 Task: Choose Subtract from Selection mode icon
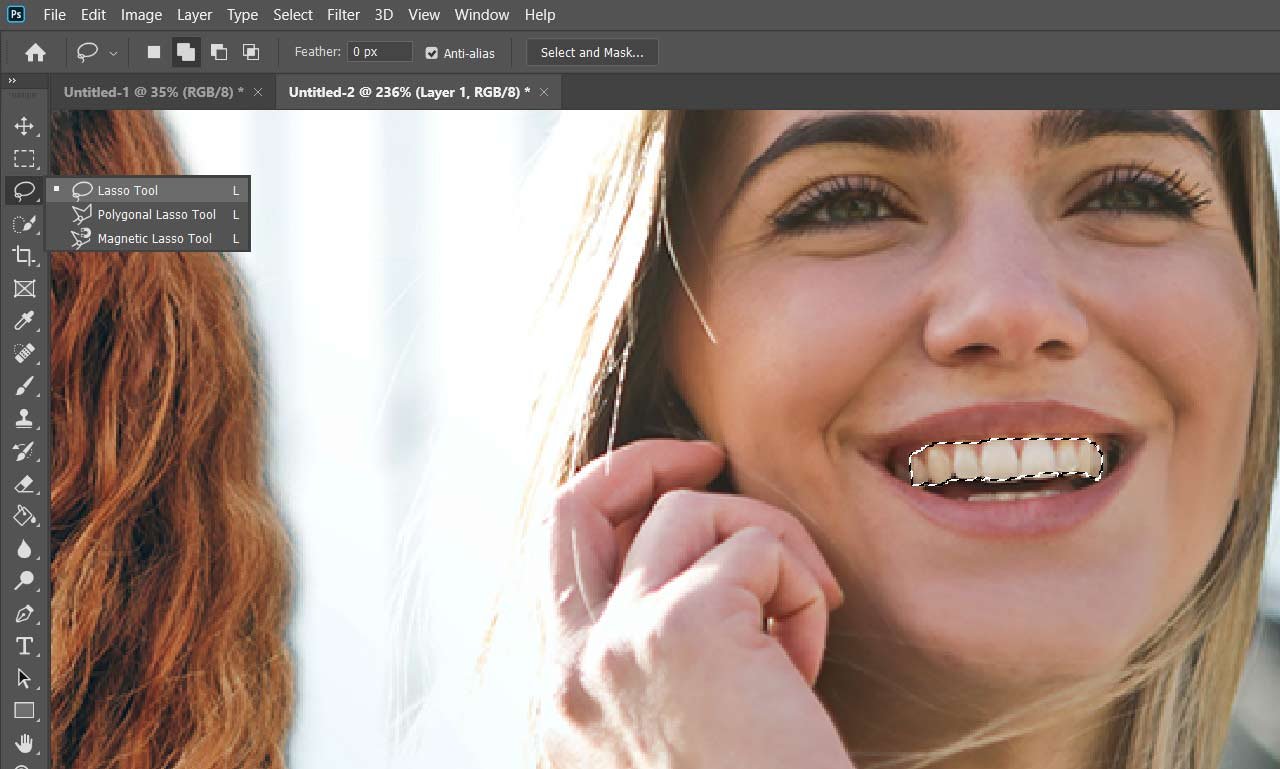click(x=218, y=52)
